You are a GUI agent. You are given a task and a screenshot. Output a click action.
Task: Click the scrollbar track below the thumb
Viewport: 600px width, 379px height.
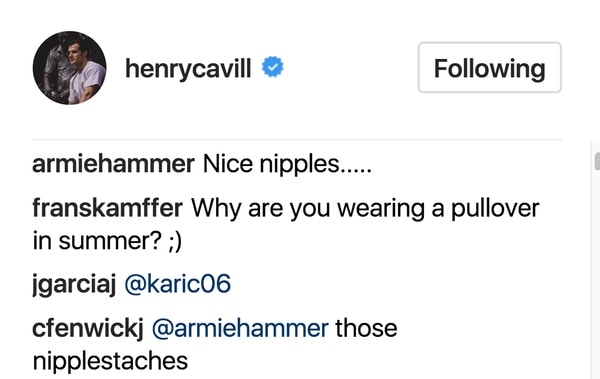click(x=596, y=276)
